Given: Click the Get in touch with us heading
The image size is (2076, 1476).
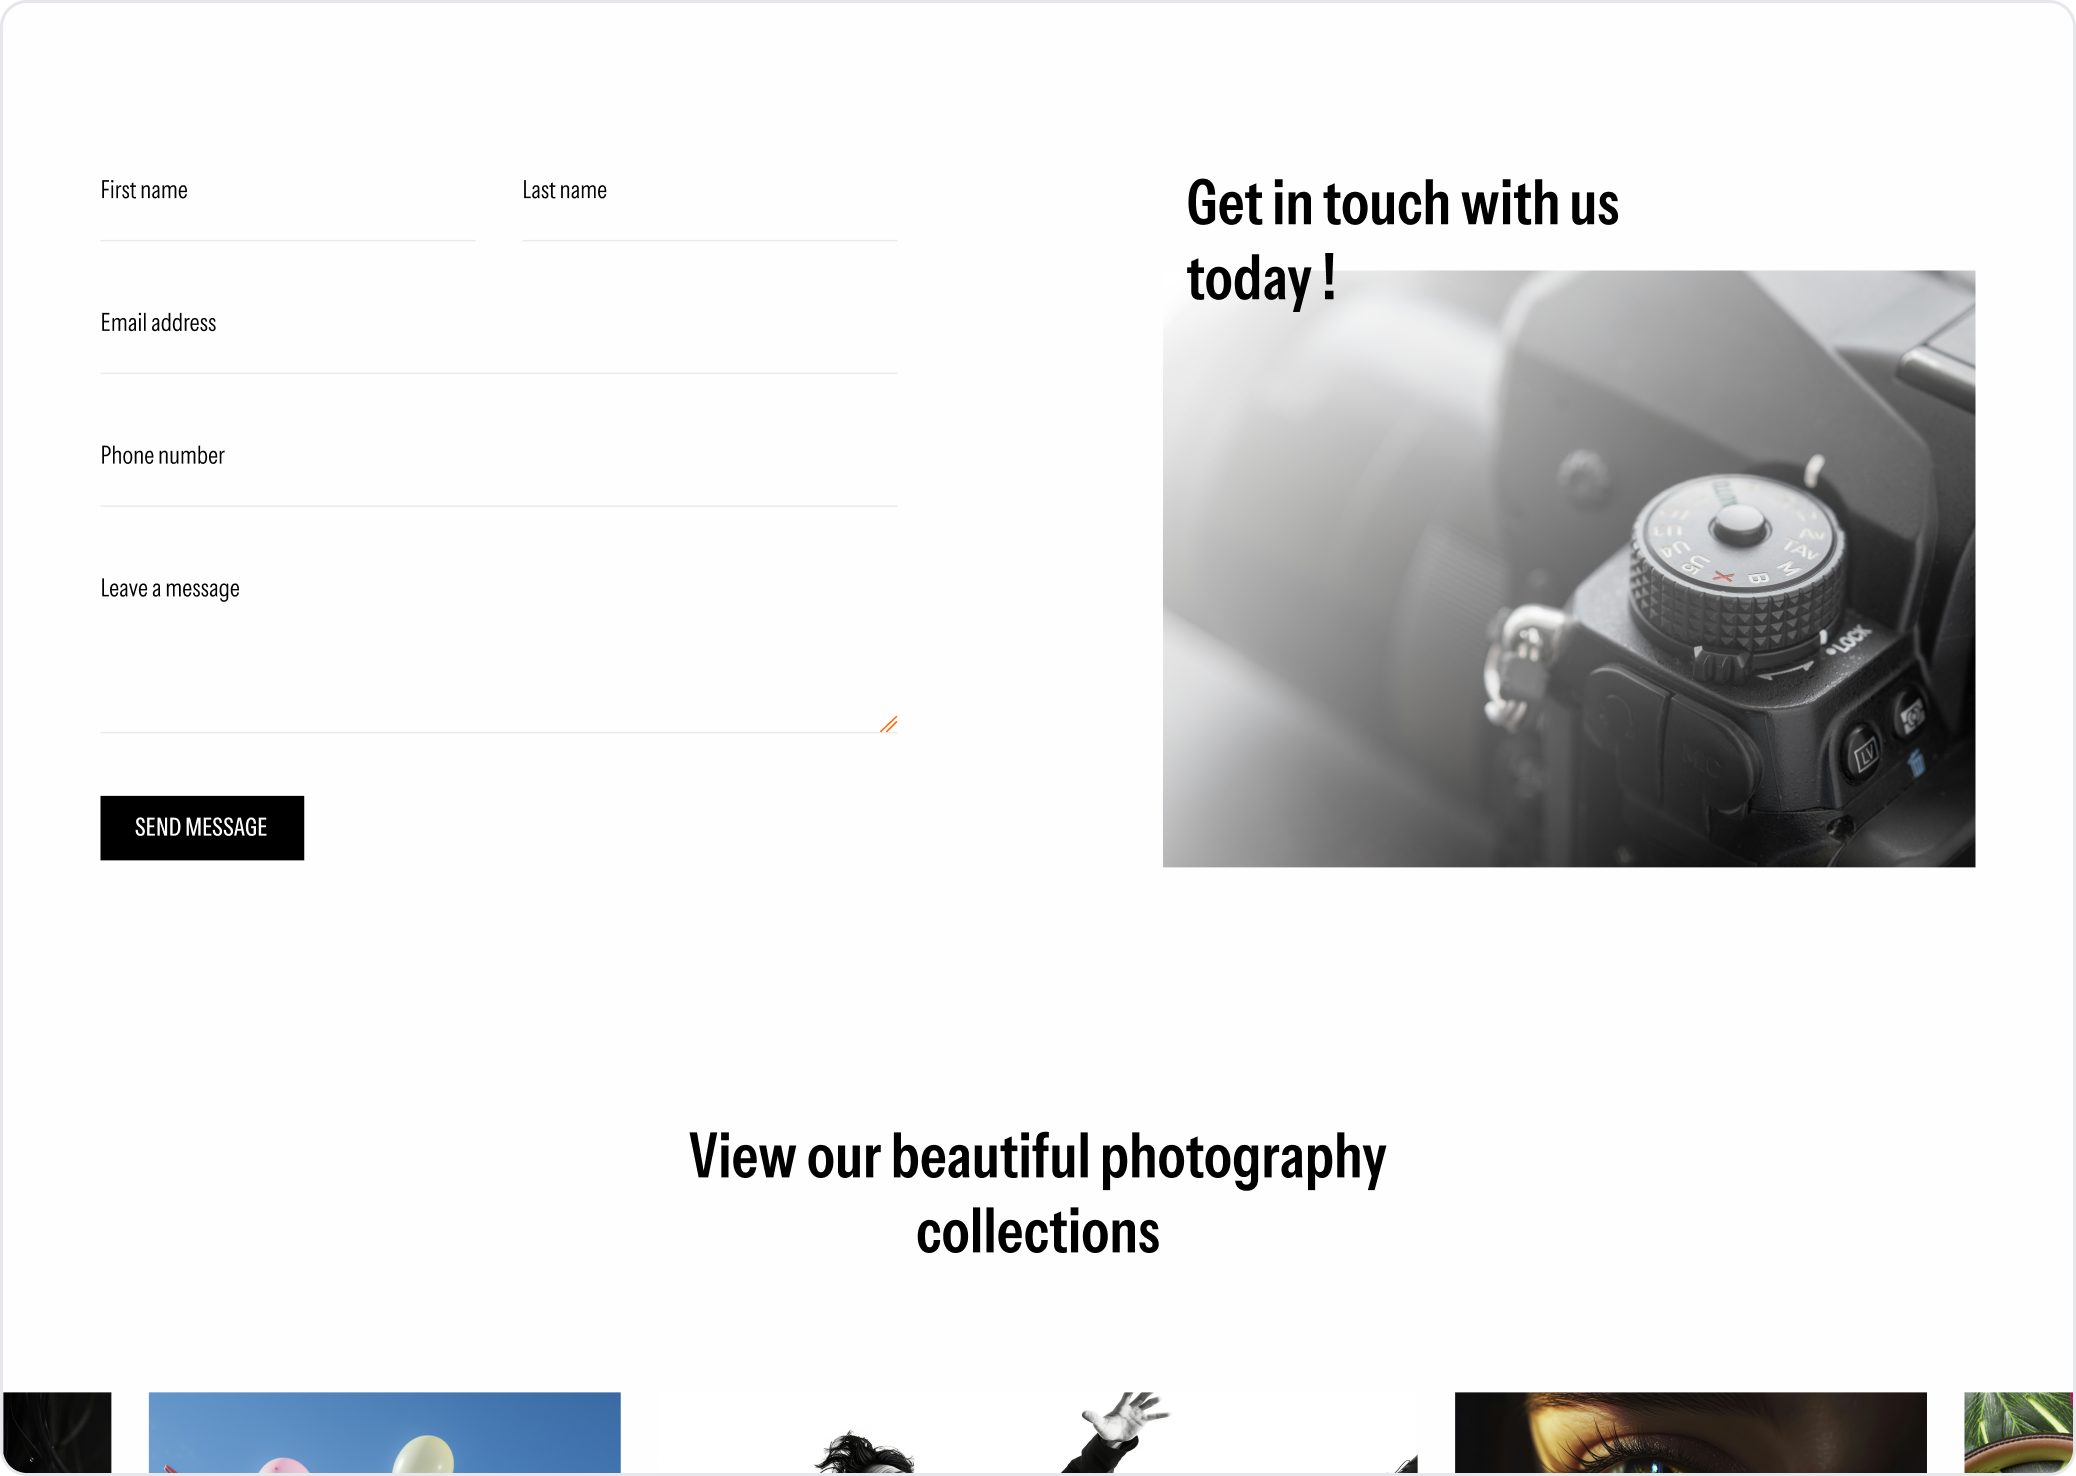Looking at the screenshot, I should coord(1403,241).
